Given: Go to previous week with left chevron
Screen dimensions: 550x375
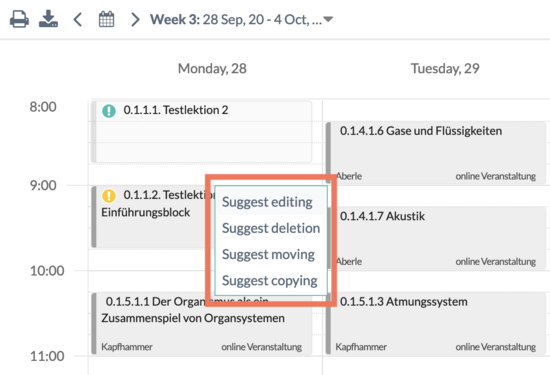Looking at the screenshot, I should coord(78,19).
